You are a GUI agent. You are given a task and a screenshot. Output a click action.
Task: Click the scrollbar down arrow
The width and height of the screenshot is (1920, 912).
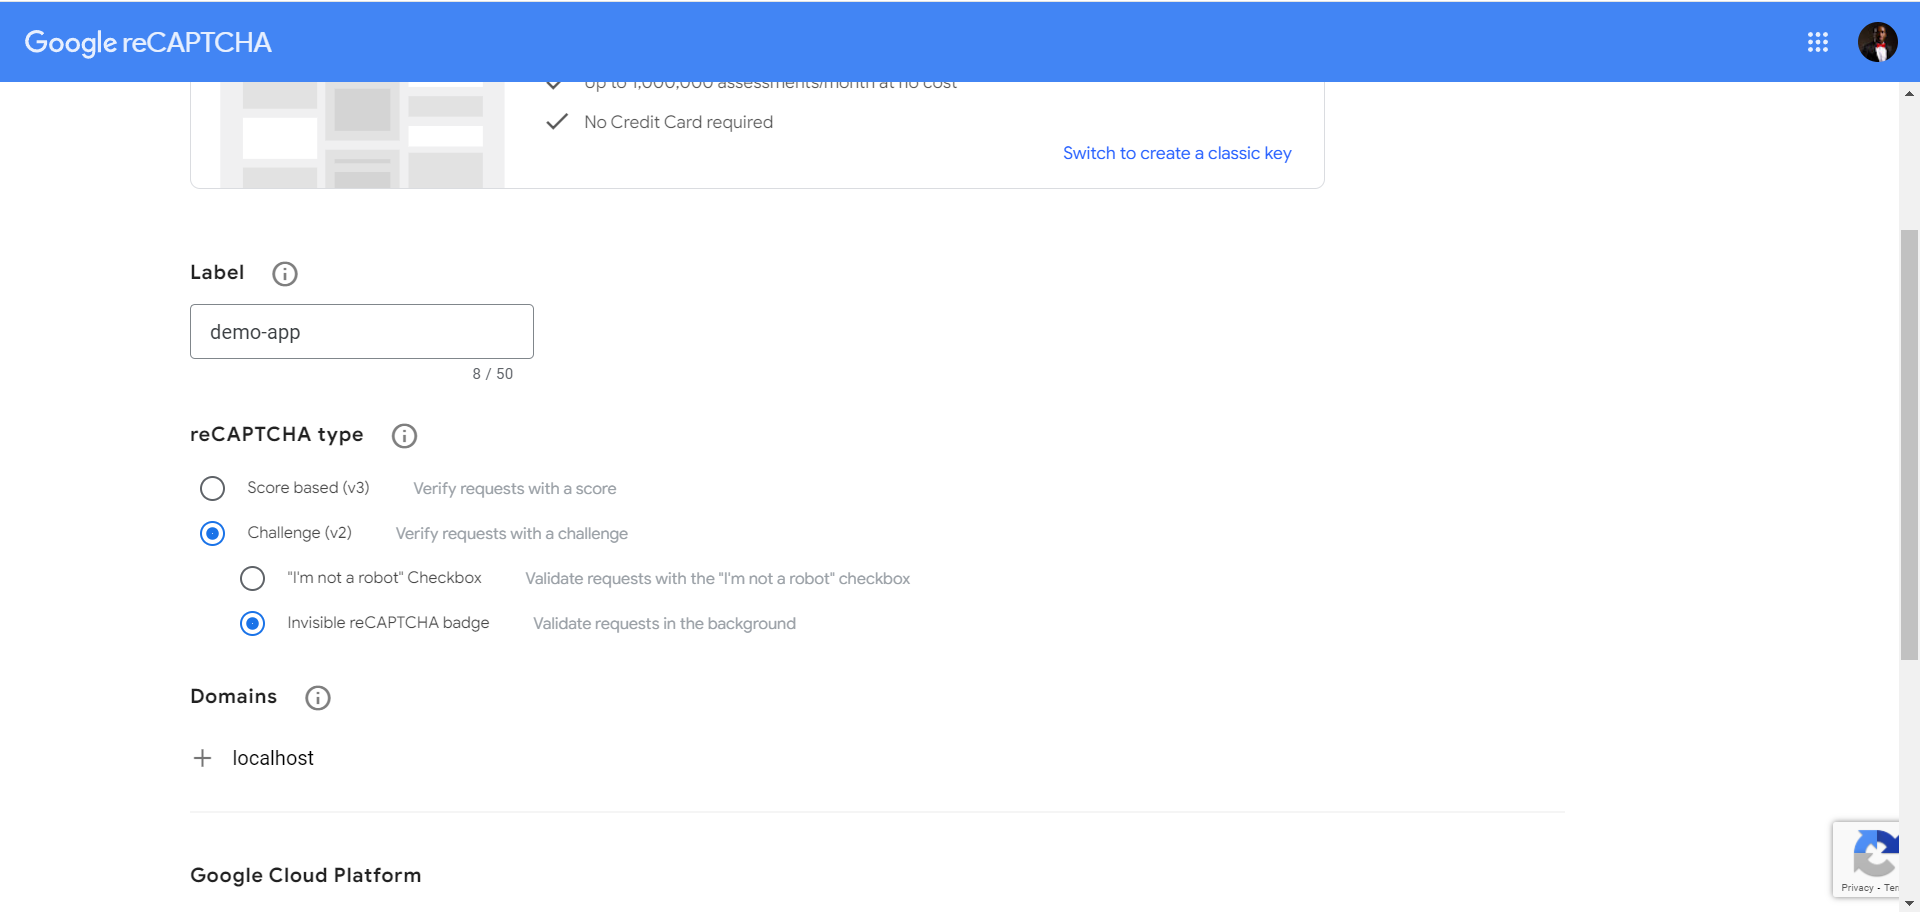[1909, 903]
